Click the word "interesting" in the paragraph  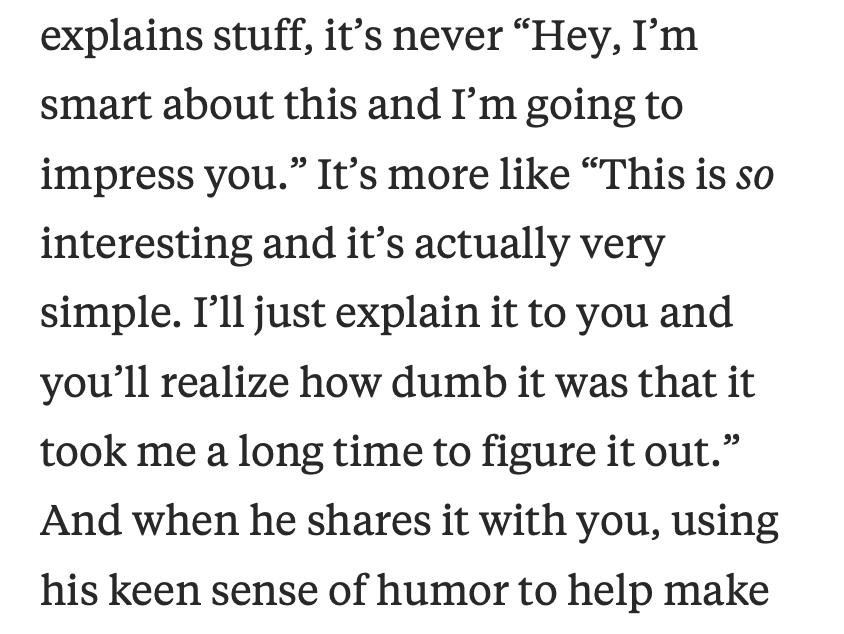pos(146,246)
